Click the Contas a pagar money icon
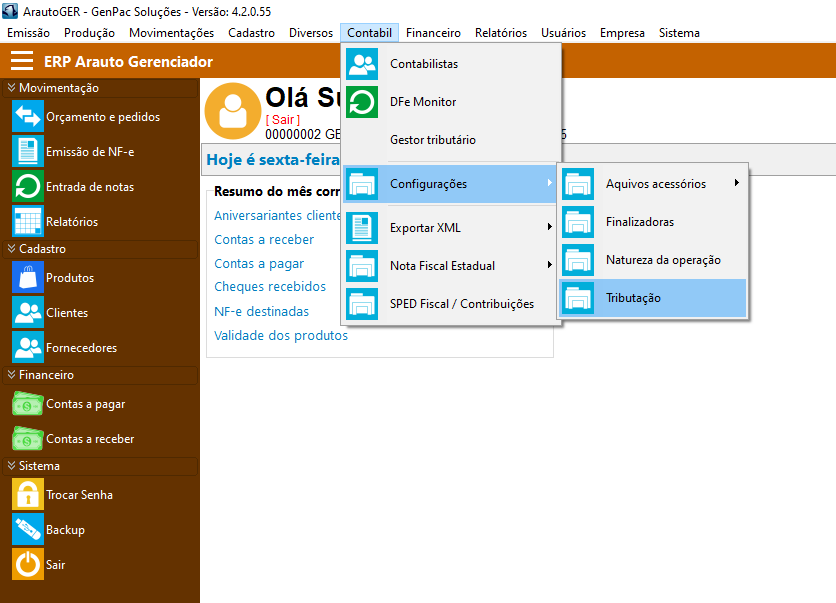Image resolution: width=836 pixels, height=603 pixels. pos(27,404)
